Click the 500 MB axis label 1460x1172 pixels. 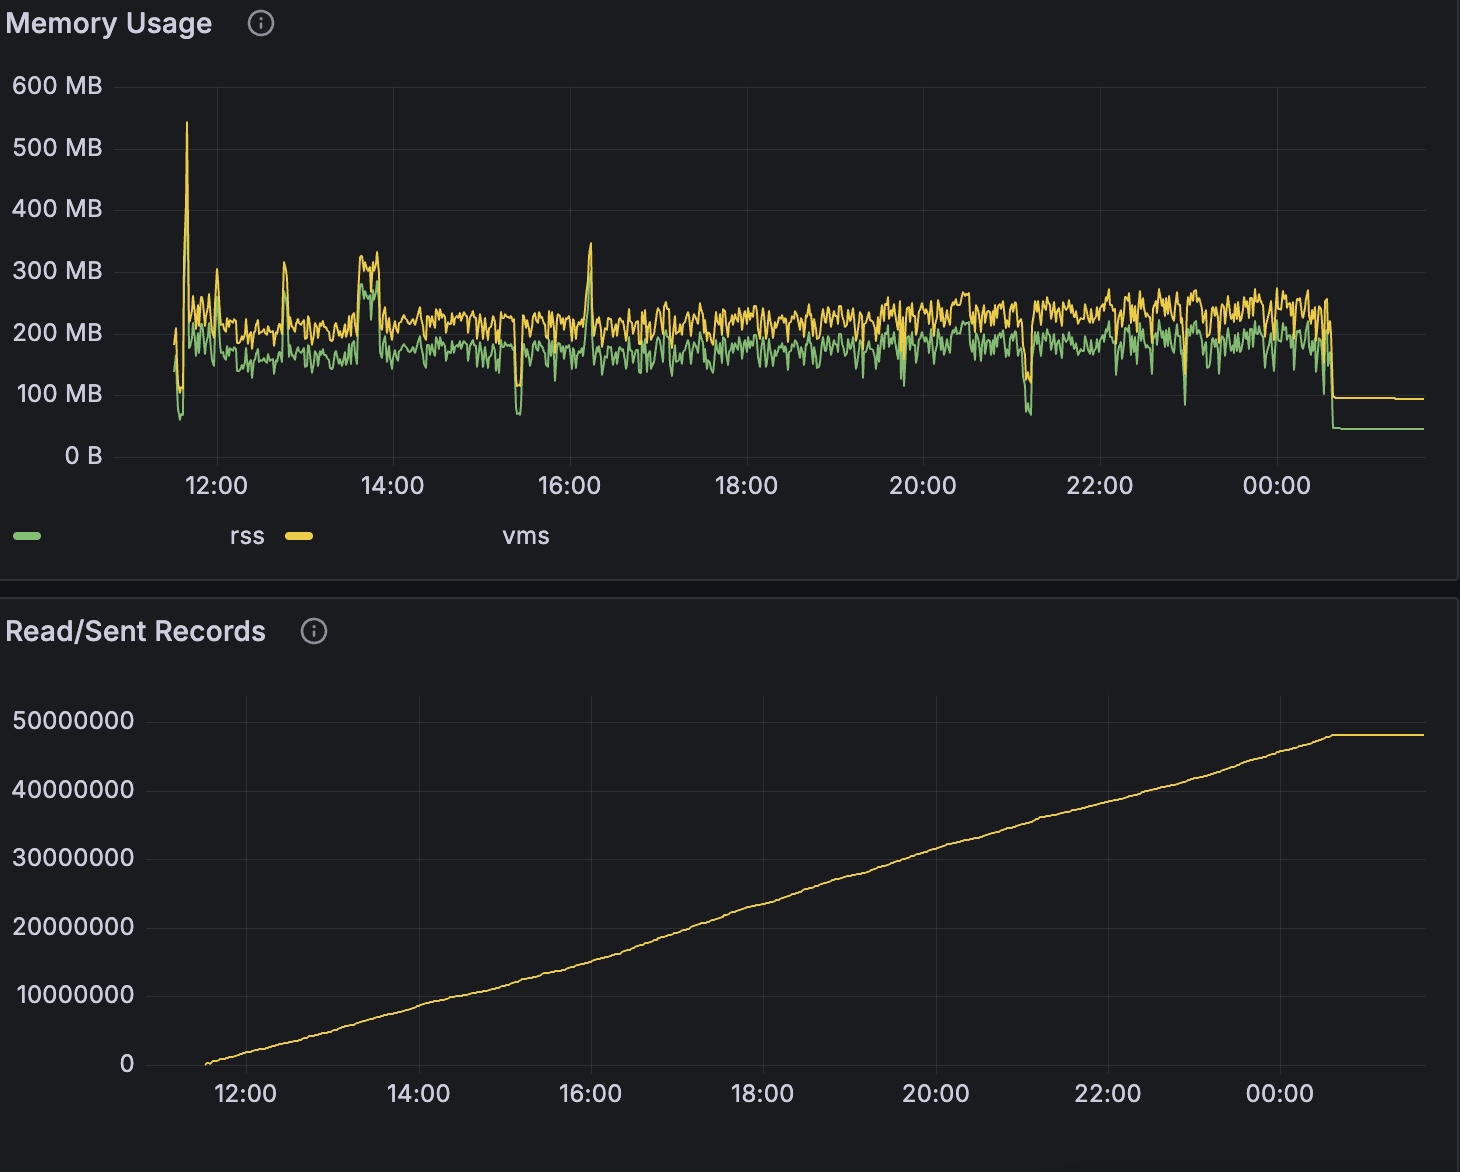(57, 148)
